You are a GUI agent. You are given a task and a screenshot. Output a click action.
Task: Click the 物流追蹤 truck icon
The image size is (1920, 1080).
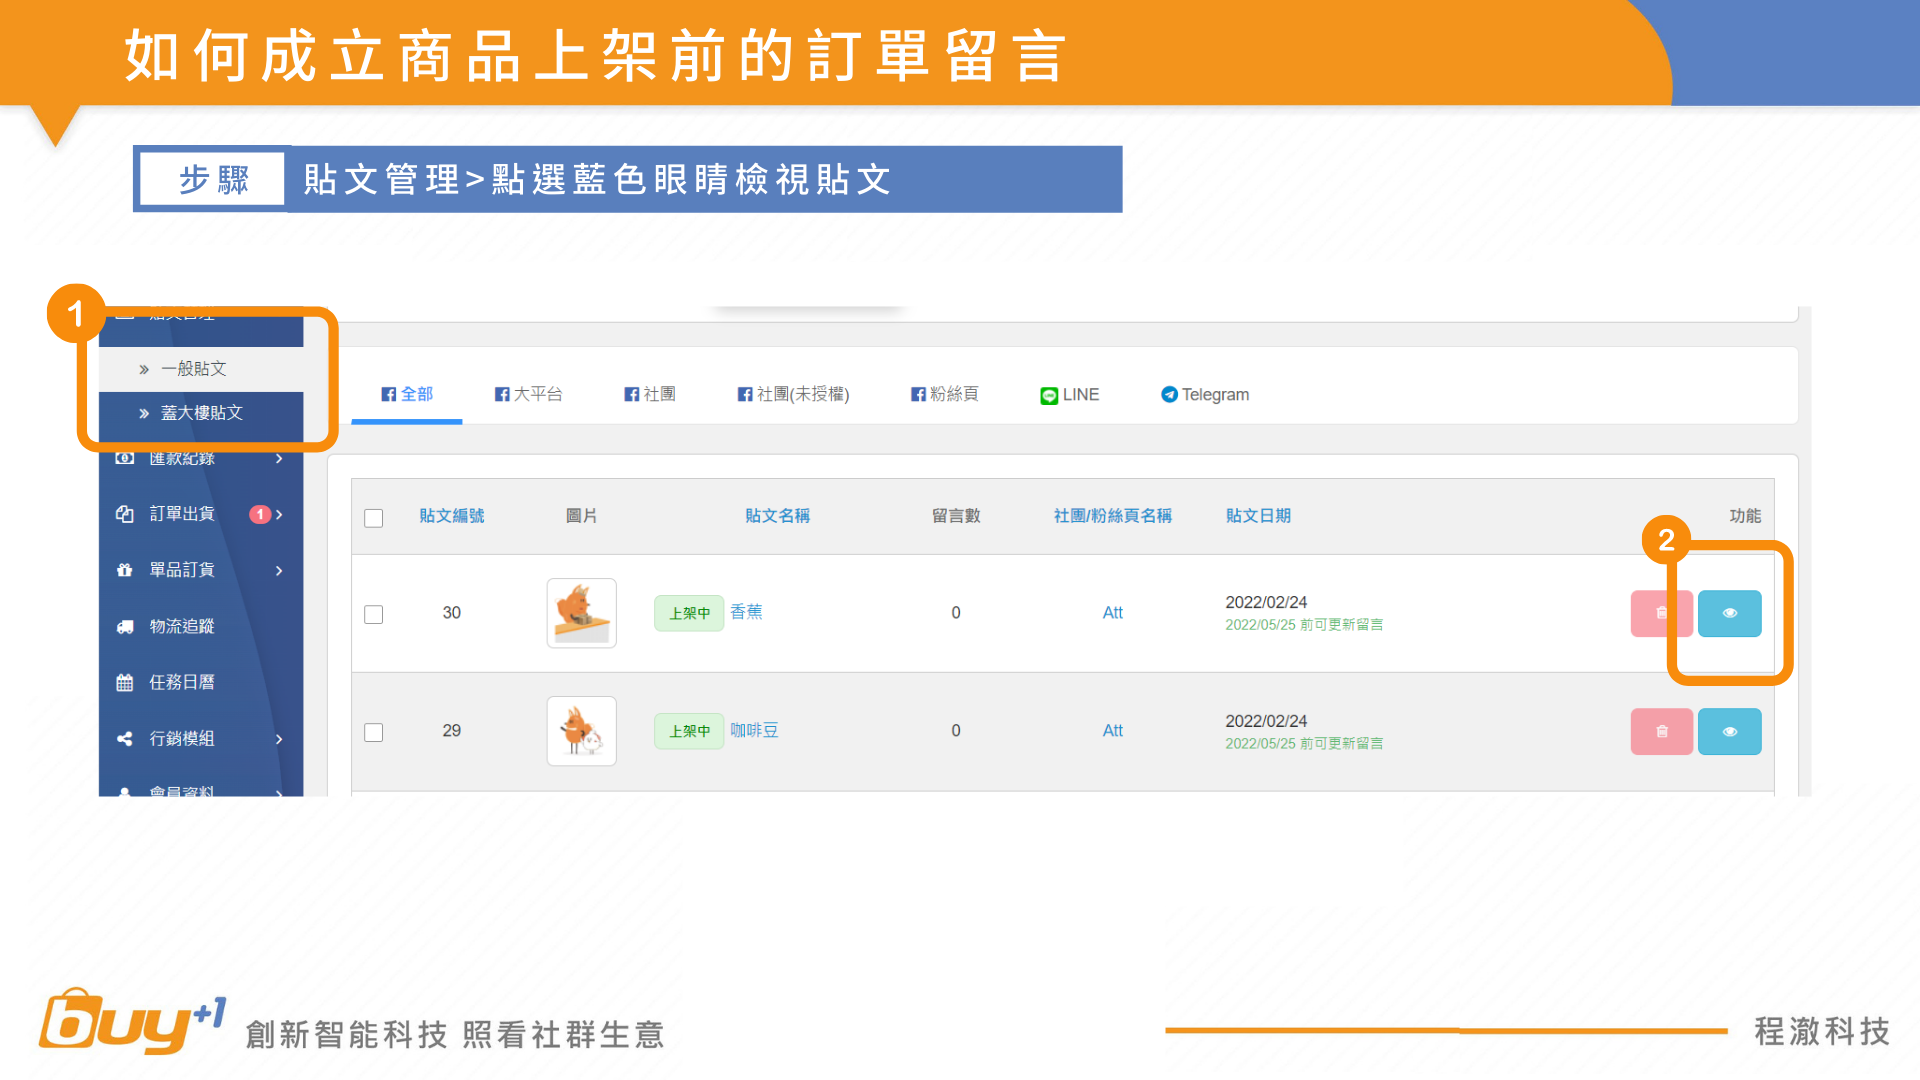coord(125,627)
